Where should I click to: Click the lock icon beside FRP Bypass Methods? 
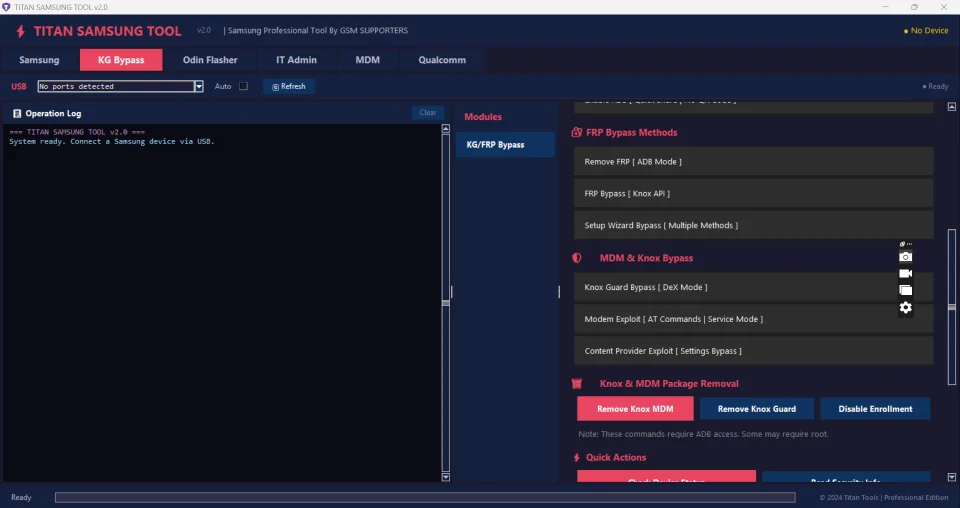click(x=577, y=133)
